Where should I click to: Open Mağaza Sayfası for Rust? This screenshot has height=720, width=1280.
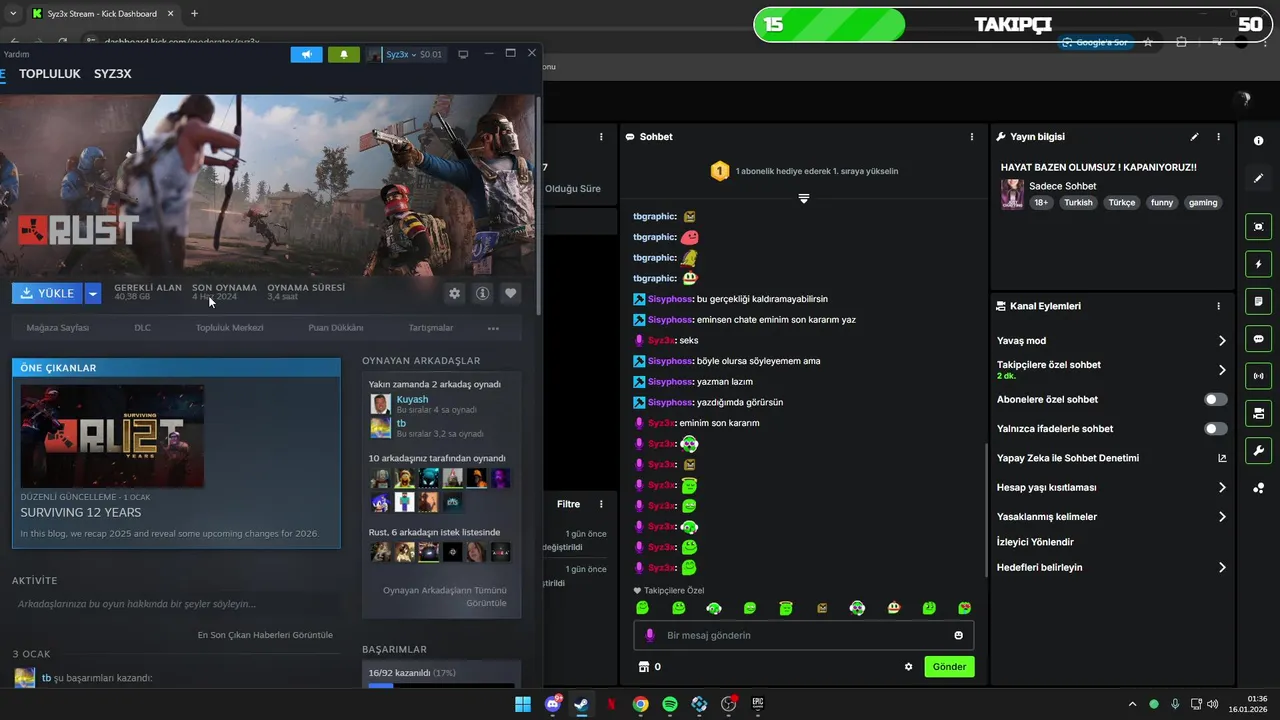point(58,328)
